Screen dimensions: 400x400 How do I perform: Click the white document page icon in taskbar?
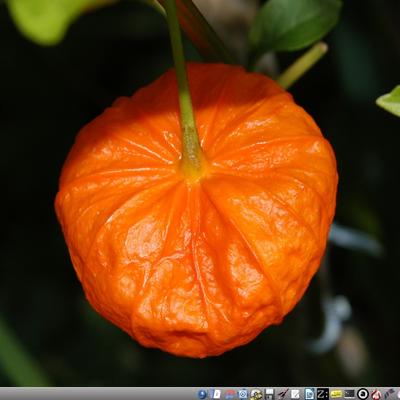216,394
